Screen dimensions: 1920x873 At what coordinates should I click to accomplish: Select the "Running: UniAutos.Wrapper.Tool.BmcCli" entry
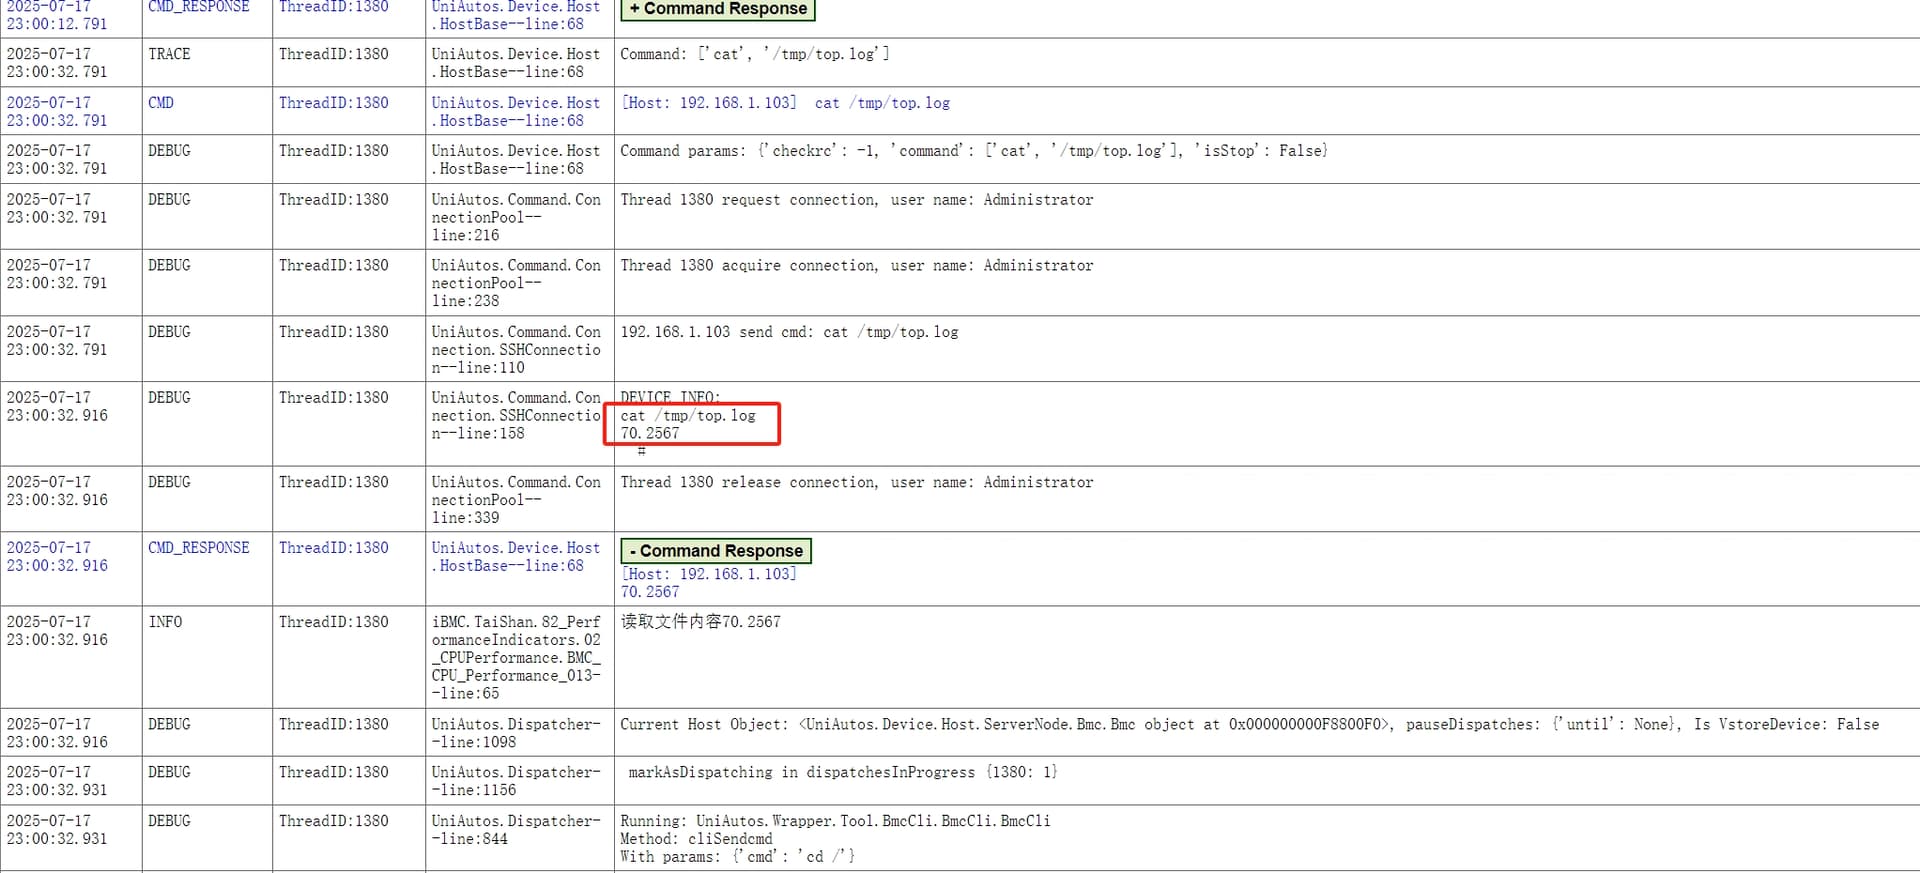(835, 821)
